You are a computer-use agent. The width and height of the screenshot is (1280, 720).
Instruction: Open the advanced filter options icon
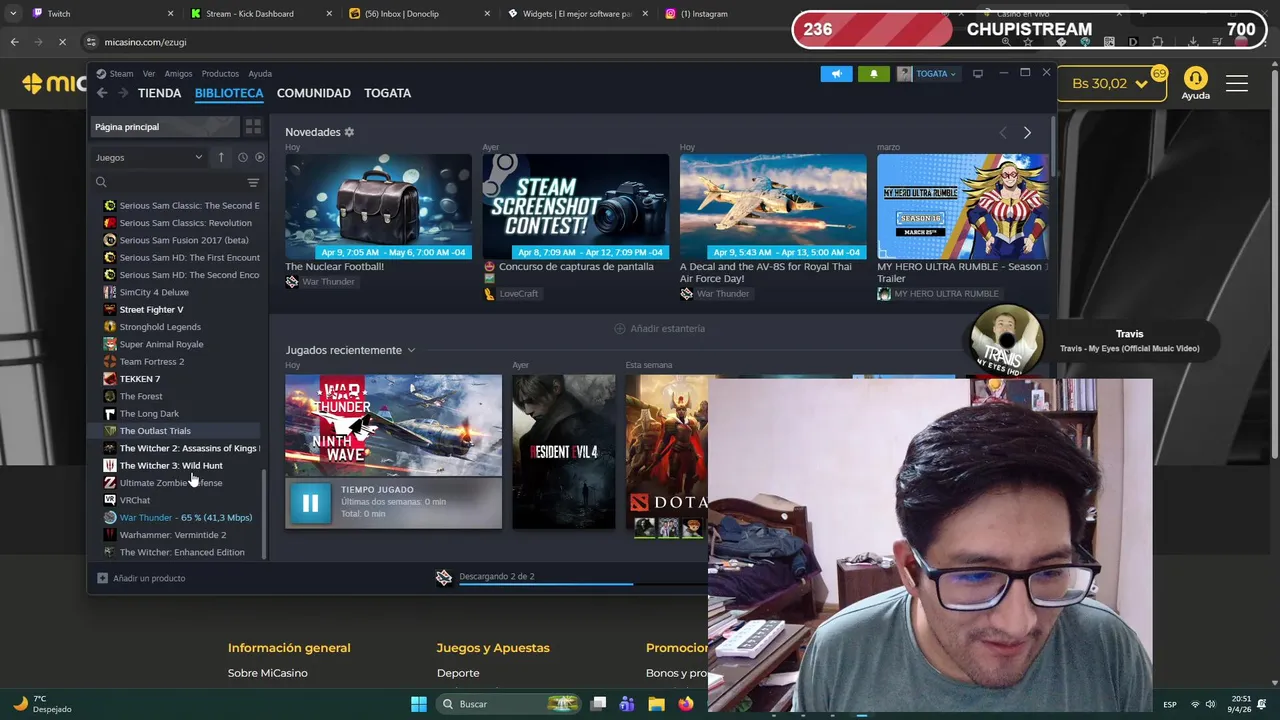pos(253,183)
